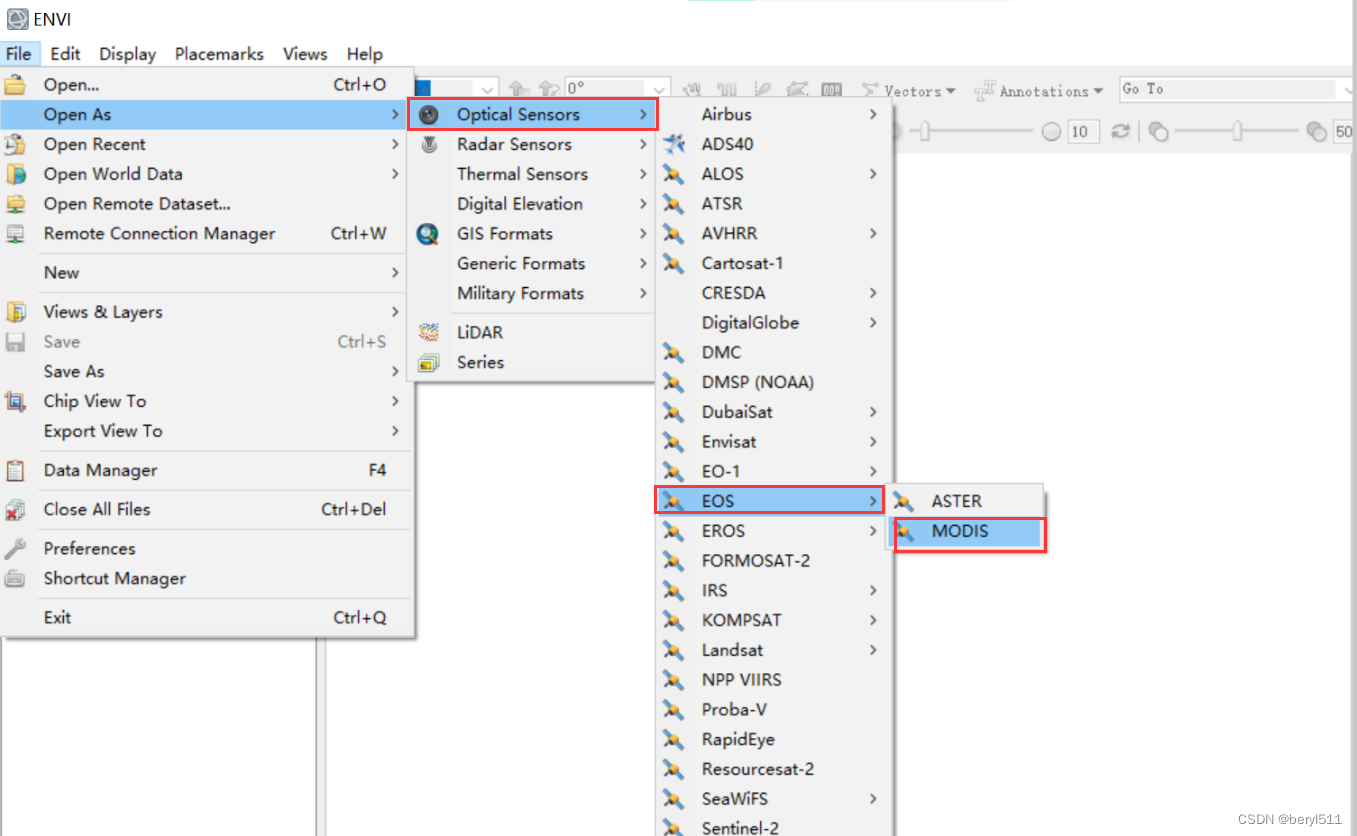Open the Edit menu

pyautogui.click(x=66, y=54)
